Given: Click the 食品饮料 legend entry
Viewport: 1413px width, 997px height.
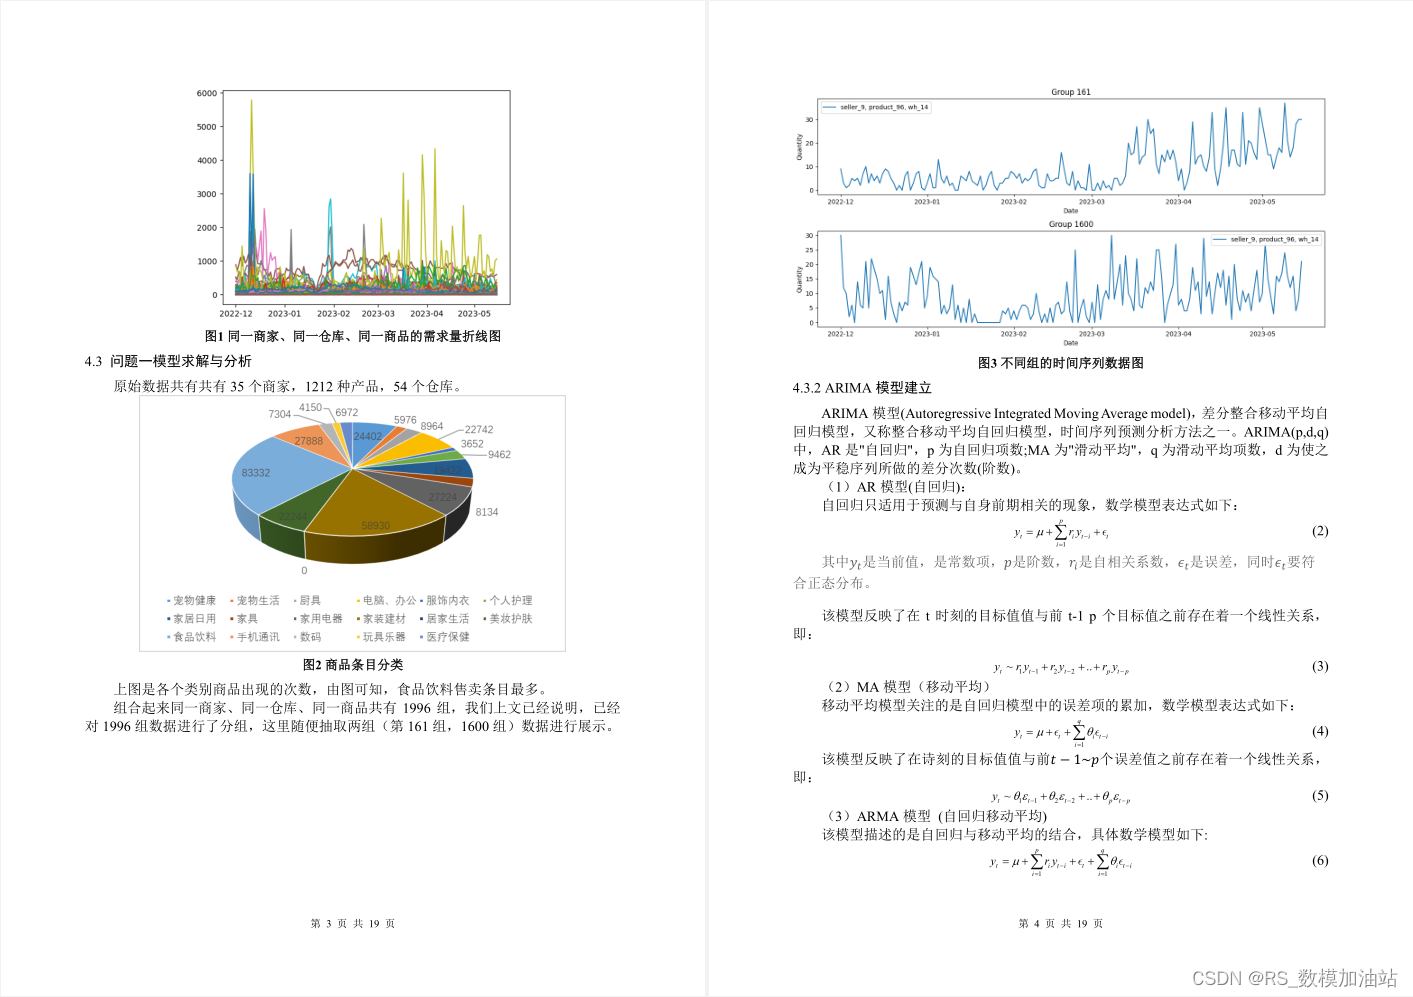Looking at the screenshot, I should click(x=191, y=637).
